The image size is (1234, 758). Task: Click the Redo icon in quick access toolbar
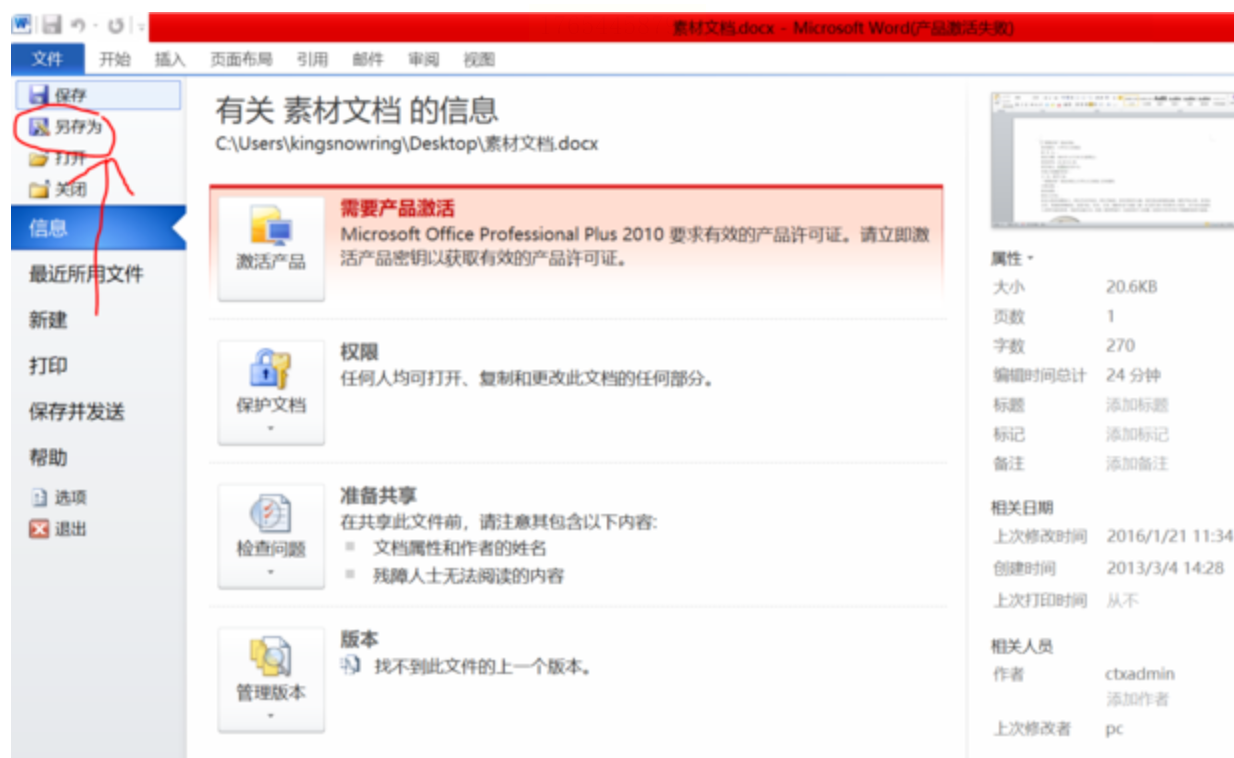click(x=115, y=24)
